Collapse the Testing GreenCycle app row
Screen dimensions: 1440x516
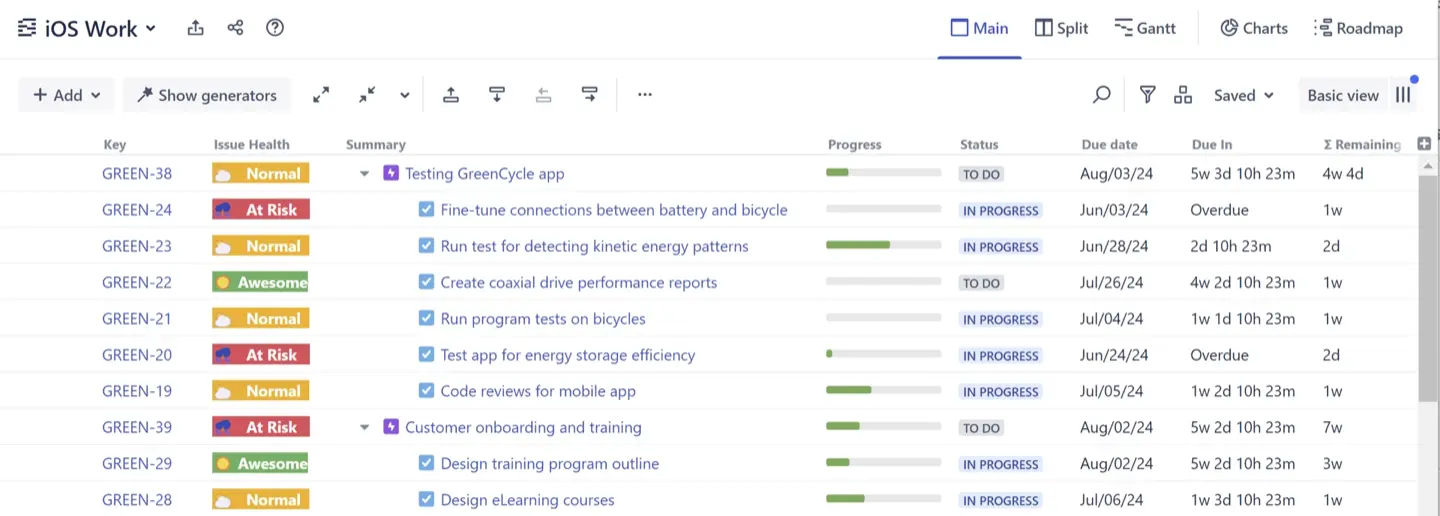(365, 174)
